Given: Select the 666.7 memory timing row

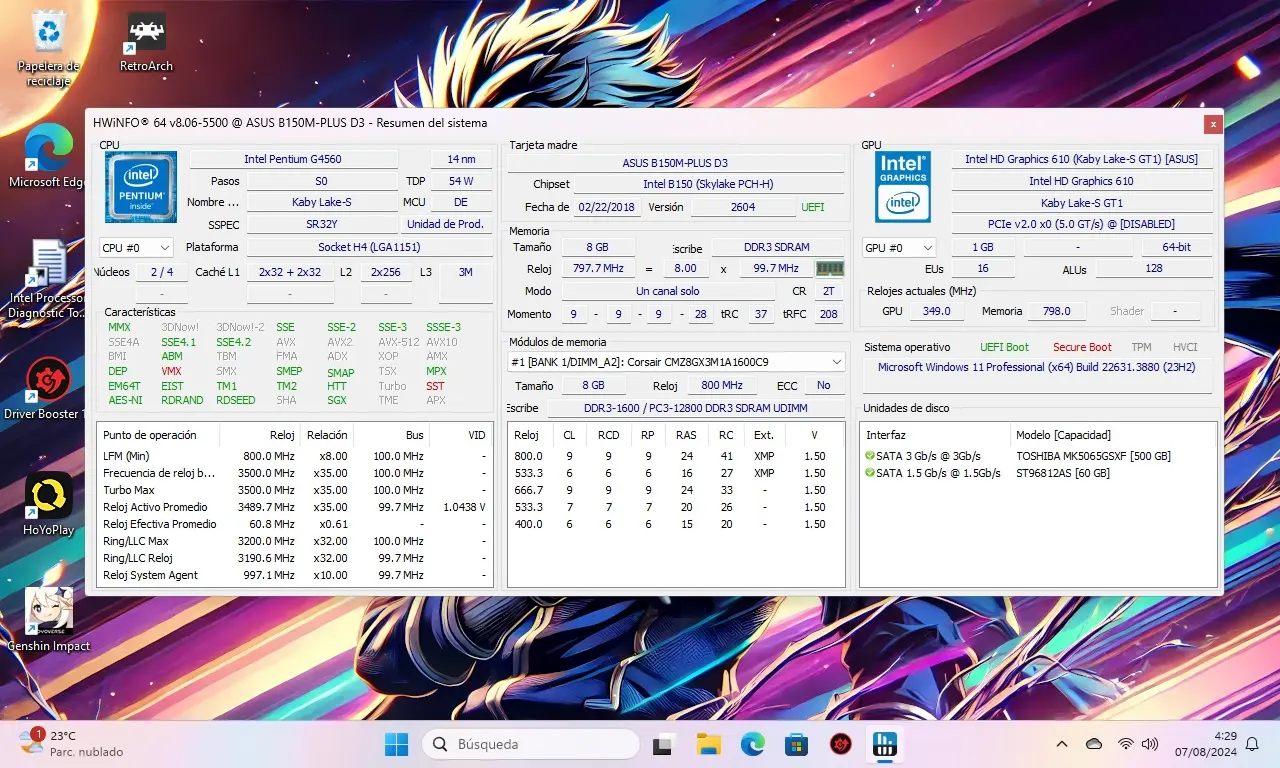Looking at the screenshot, I should click(x=676, y=490).
